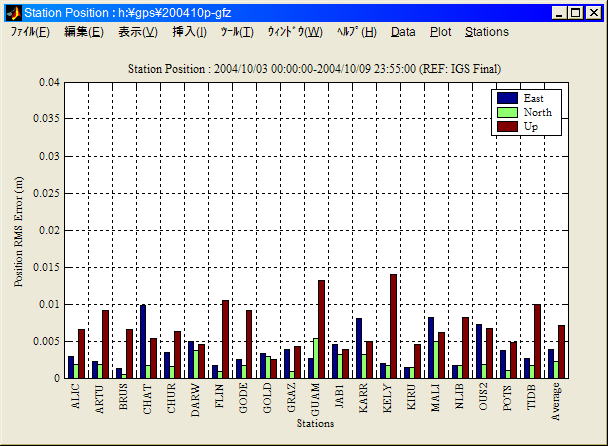Open the 編集(E) menu

pos(83,32)
